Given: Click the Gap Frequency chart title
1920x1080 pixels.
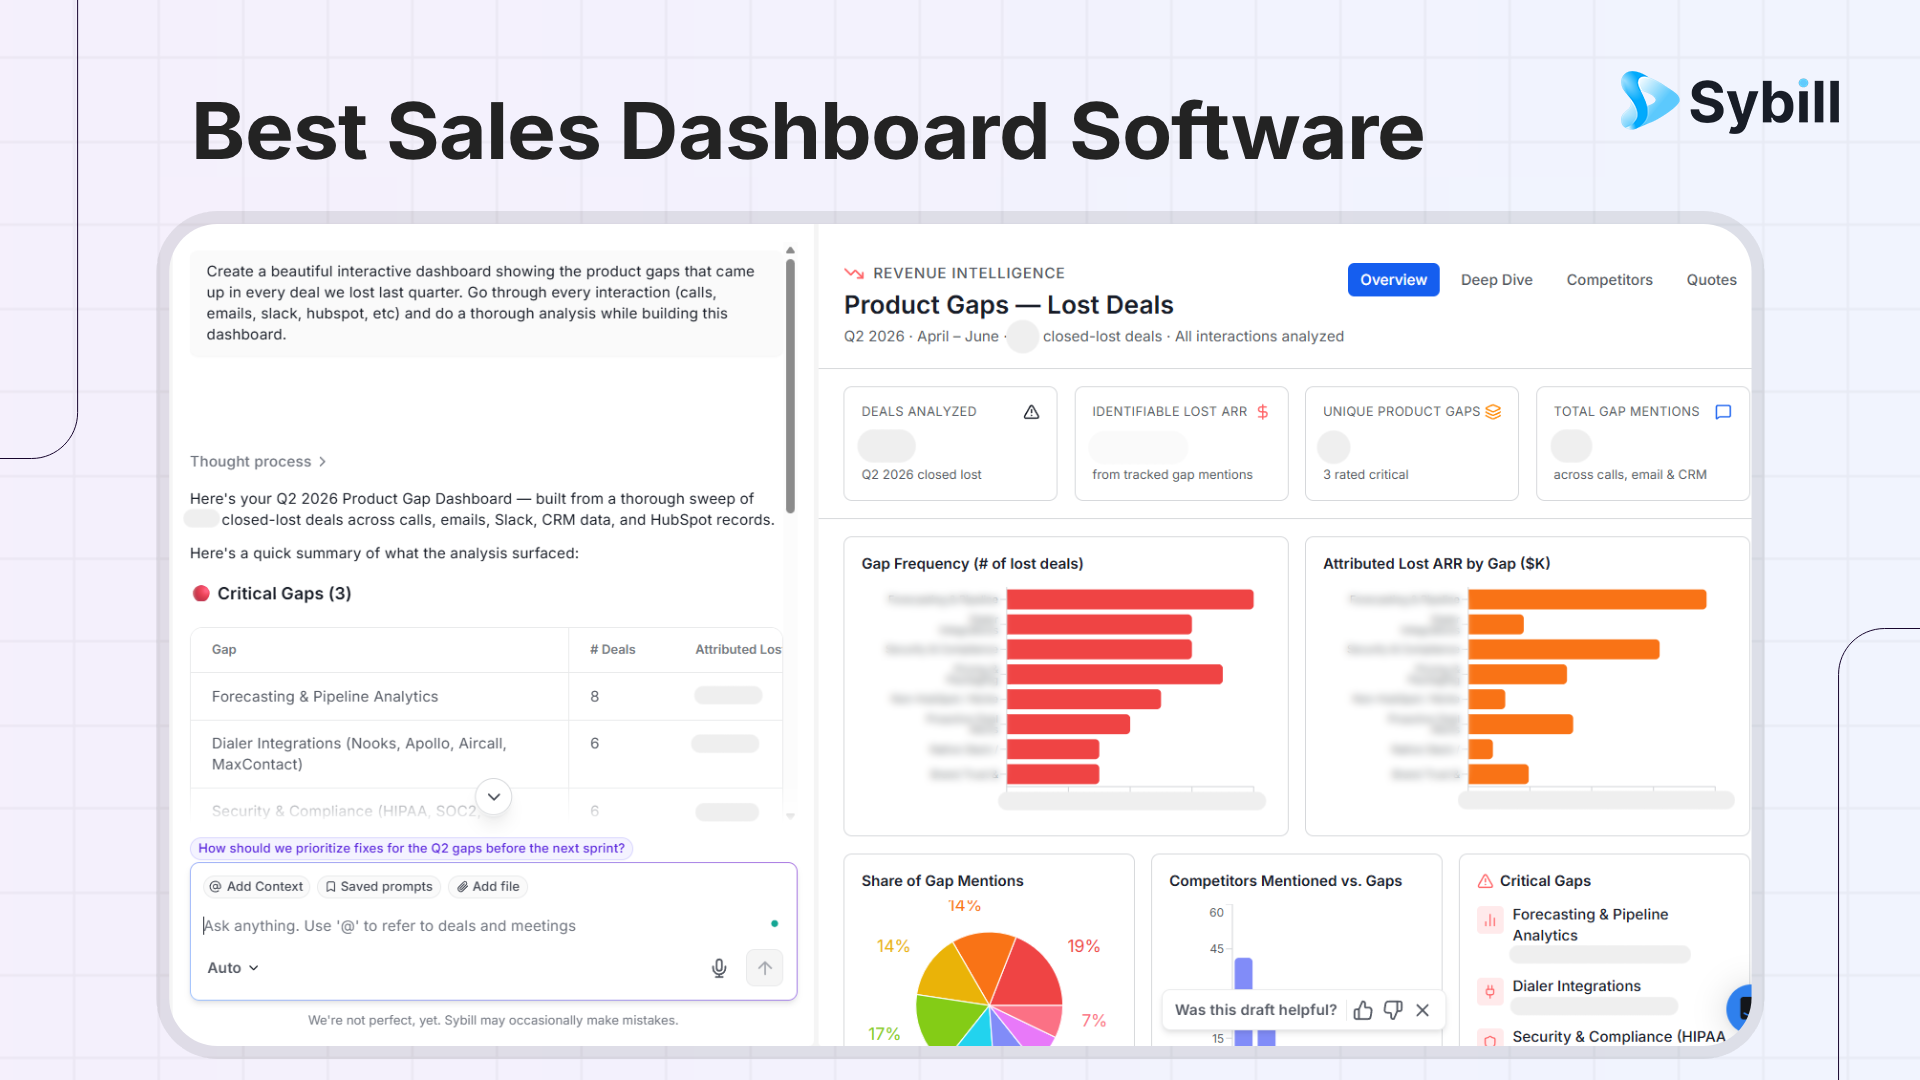Looking at the screenshot, I should click(972, 564).
